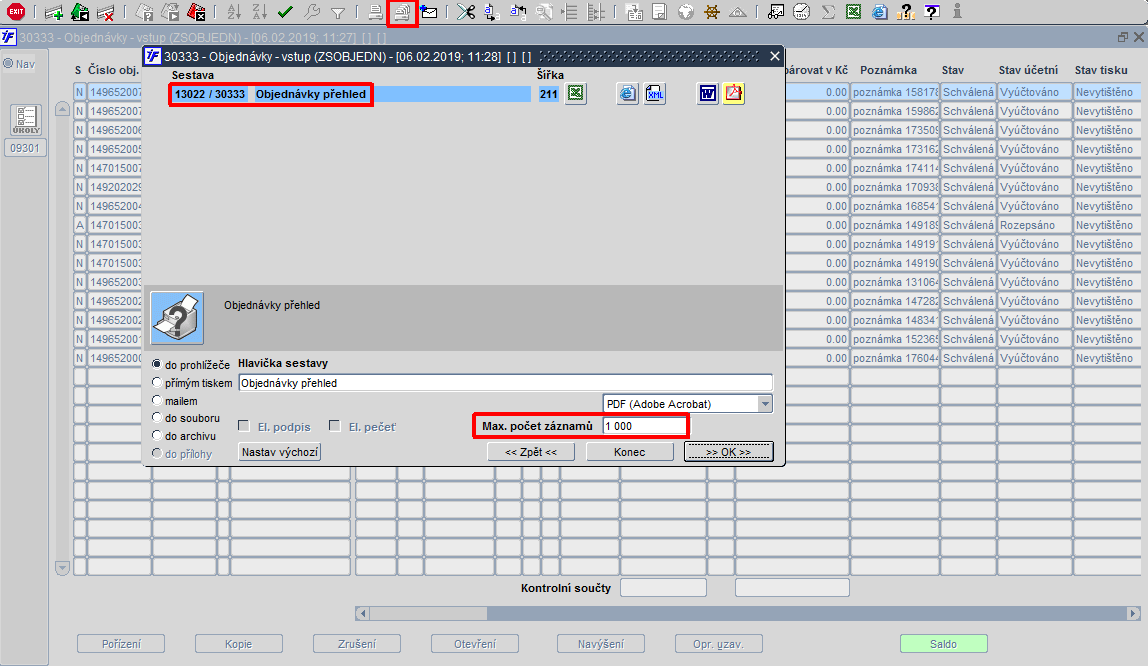The width and height of the screenshot is (1148, 666).
Task: Export report to Word in dialog
Action: click(707, 94)
